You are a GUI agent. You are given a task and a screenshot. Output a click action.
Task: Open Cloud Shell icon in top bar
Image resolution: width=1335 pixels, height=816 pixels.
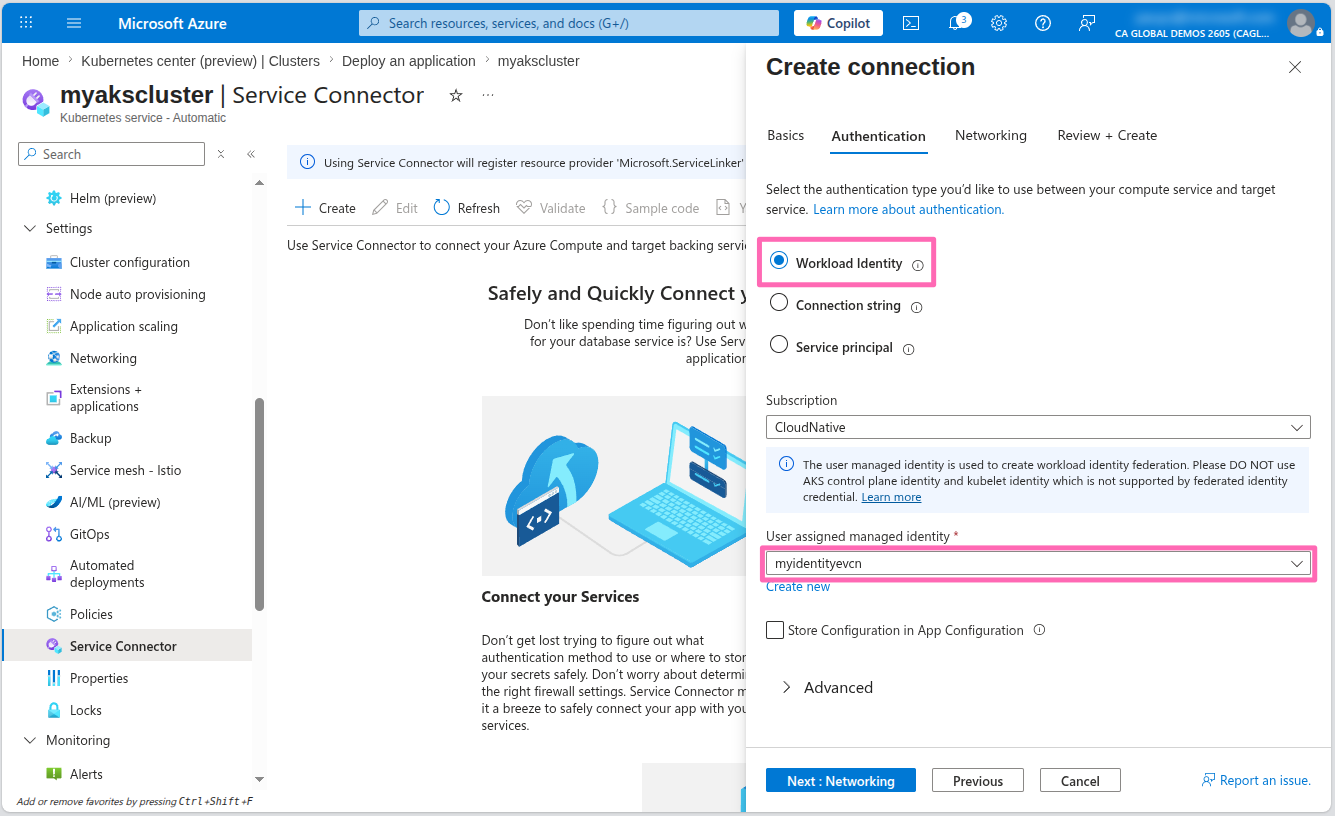click(911, 23)
